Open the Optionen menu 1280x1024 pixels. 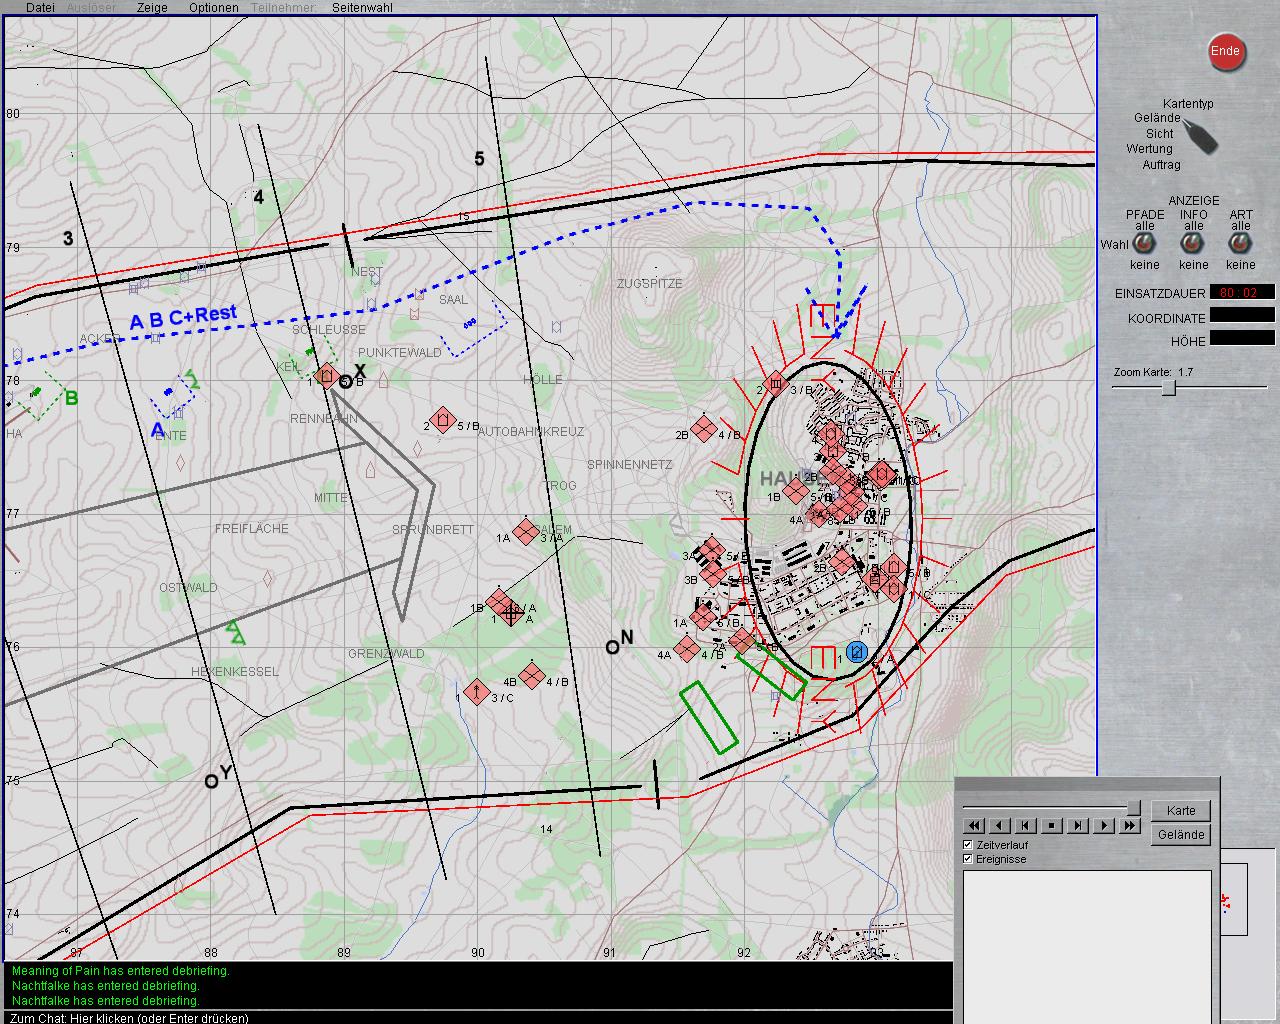click(x=214, y=7)
